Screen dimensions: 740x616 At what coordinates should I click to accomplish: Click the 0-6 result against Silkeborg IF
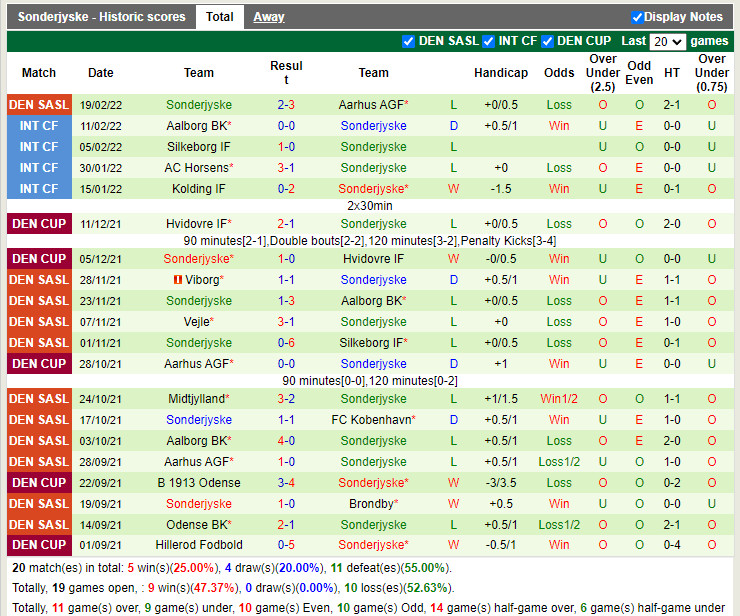coord(286,343)
